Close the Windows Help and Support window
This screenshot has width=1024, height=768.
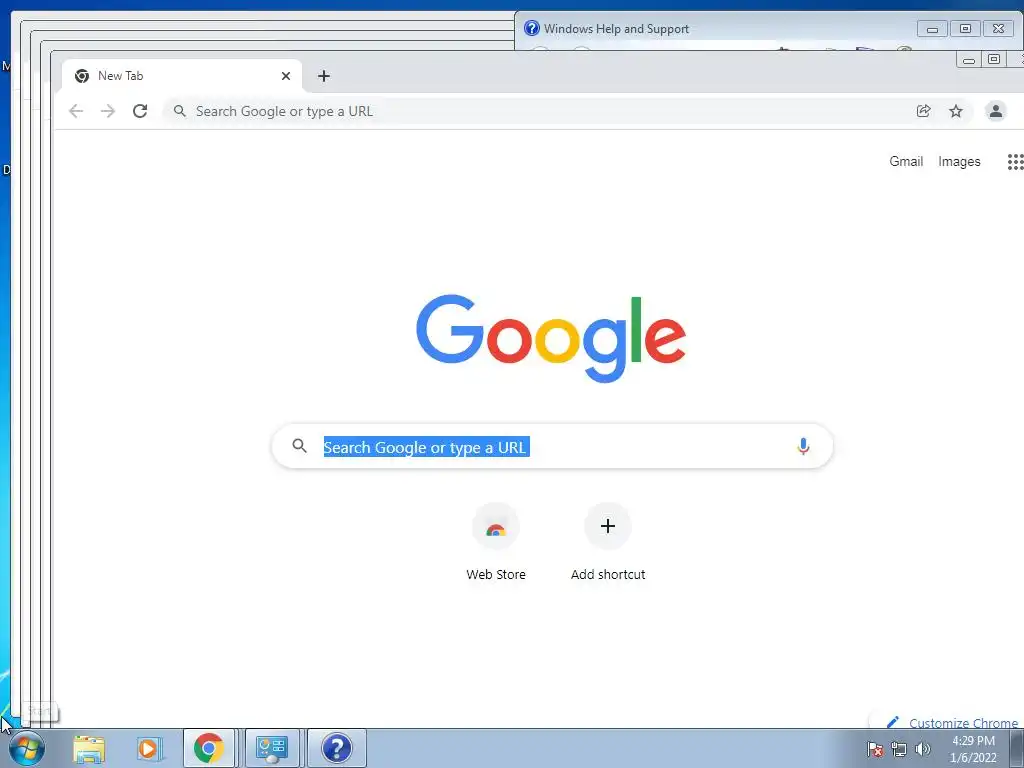998,29
